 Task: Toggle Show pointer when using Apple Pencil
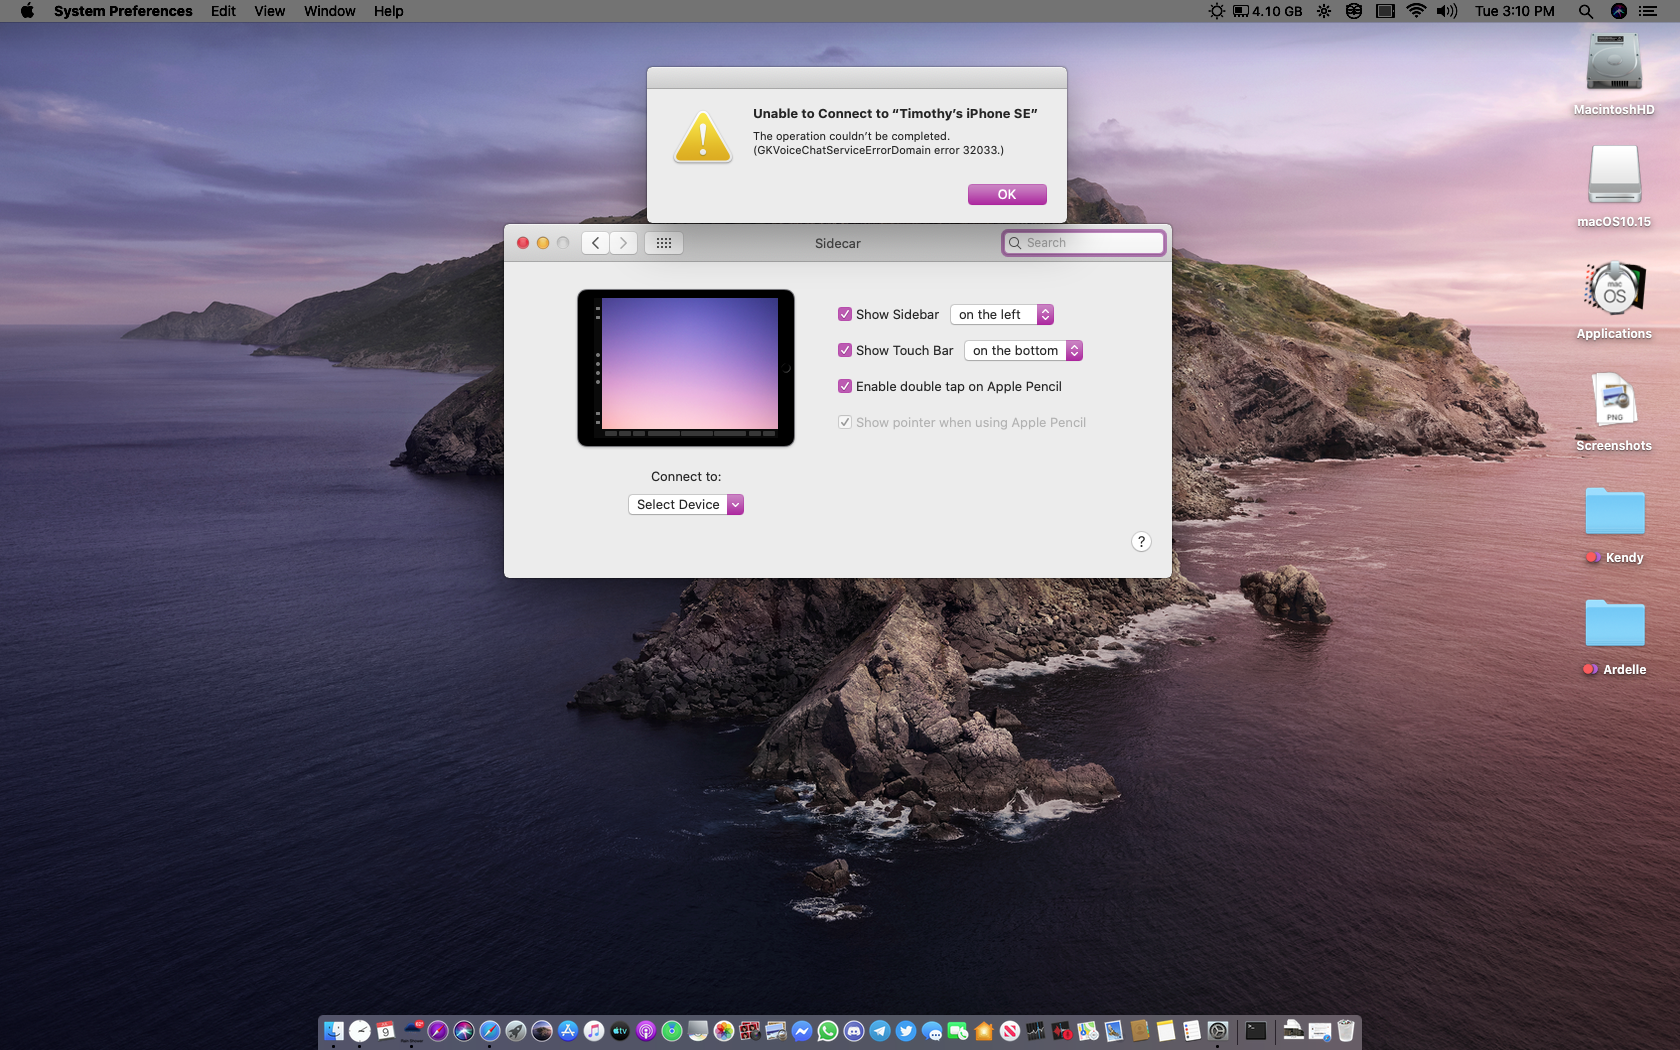click(845, 422)
